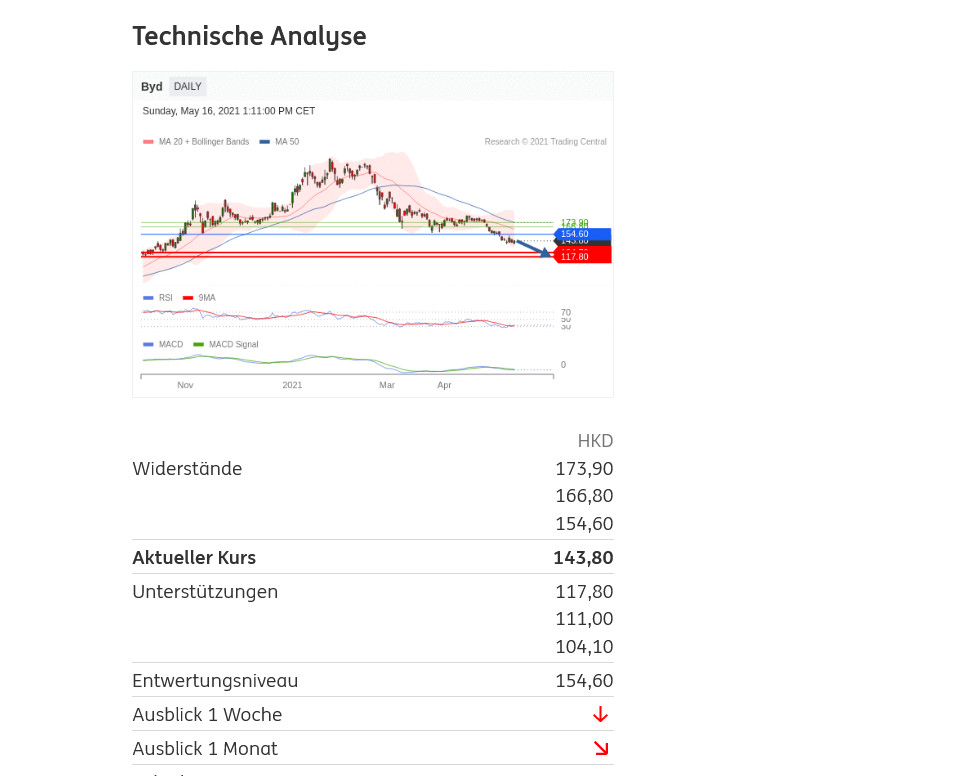Click the blue trend arrow on the chart
969x776 pixels.
point(533,248)
